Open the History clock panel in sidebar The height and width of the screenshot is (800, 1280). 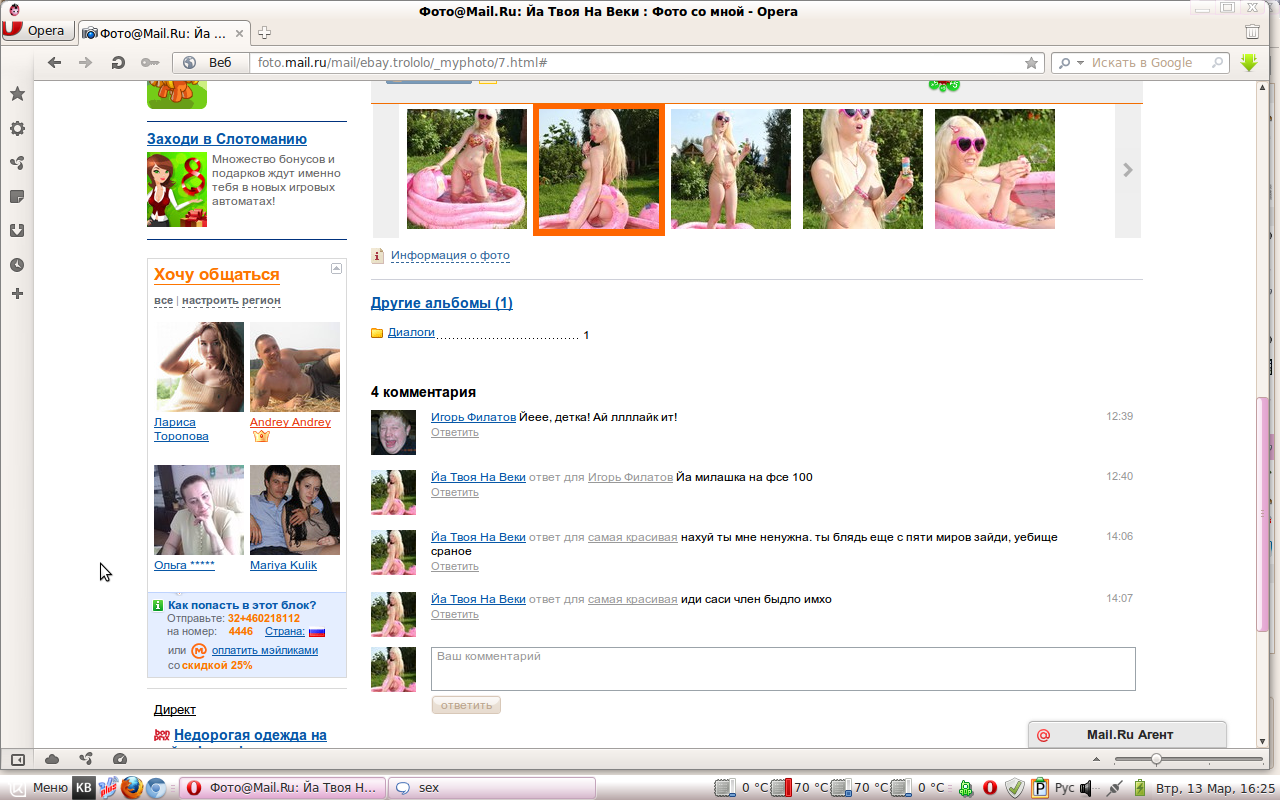tap(17, 265)
